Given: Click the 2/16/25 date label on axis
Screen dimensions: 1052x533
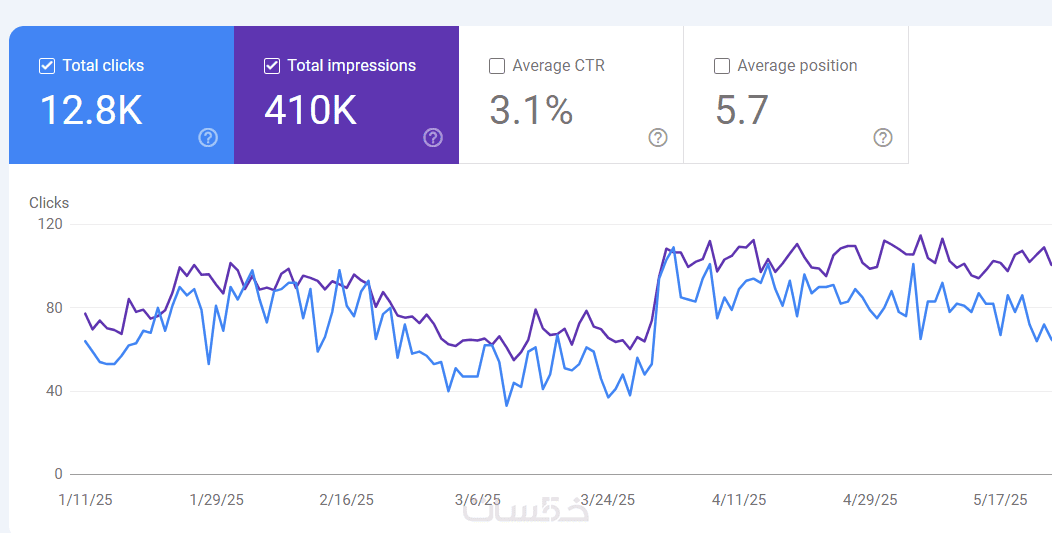Looking at the screenshot, I should (x=347, y=500).
